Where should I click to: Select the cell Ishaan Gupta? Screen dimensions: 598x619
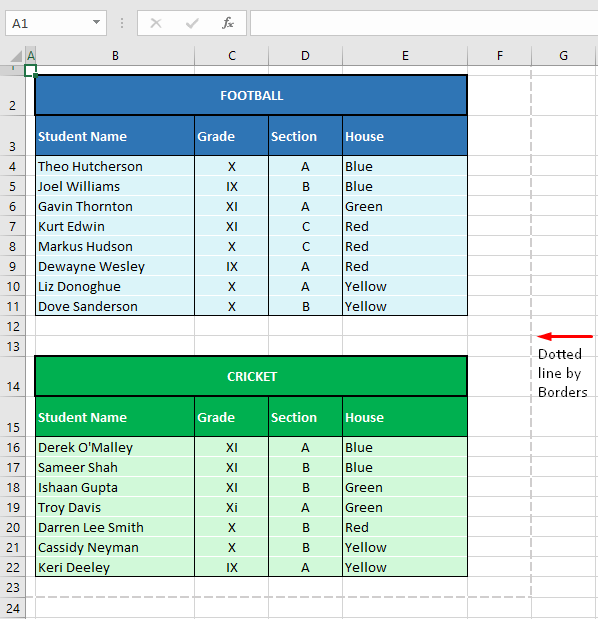click(x=115, y=487)
